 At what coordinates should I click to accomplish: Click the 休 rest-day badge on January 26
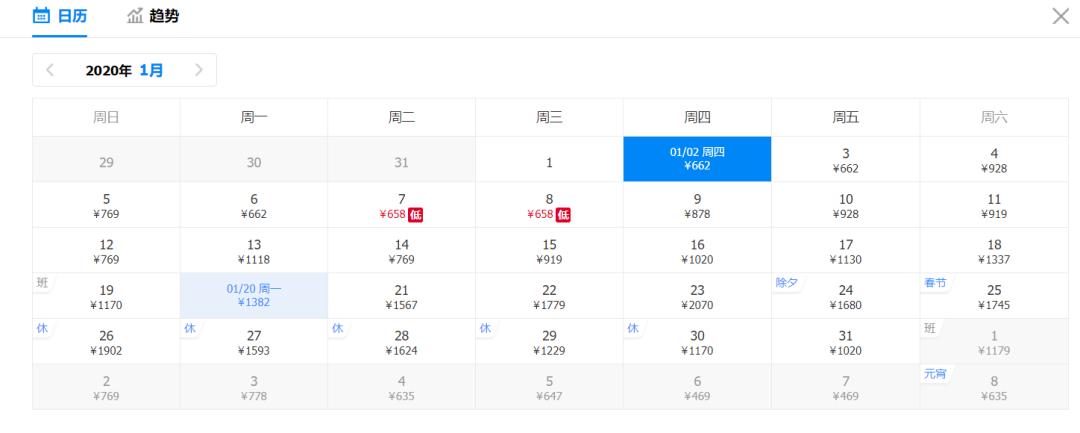pyautogui.click(x=41, y=328)
